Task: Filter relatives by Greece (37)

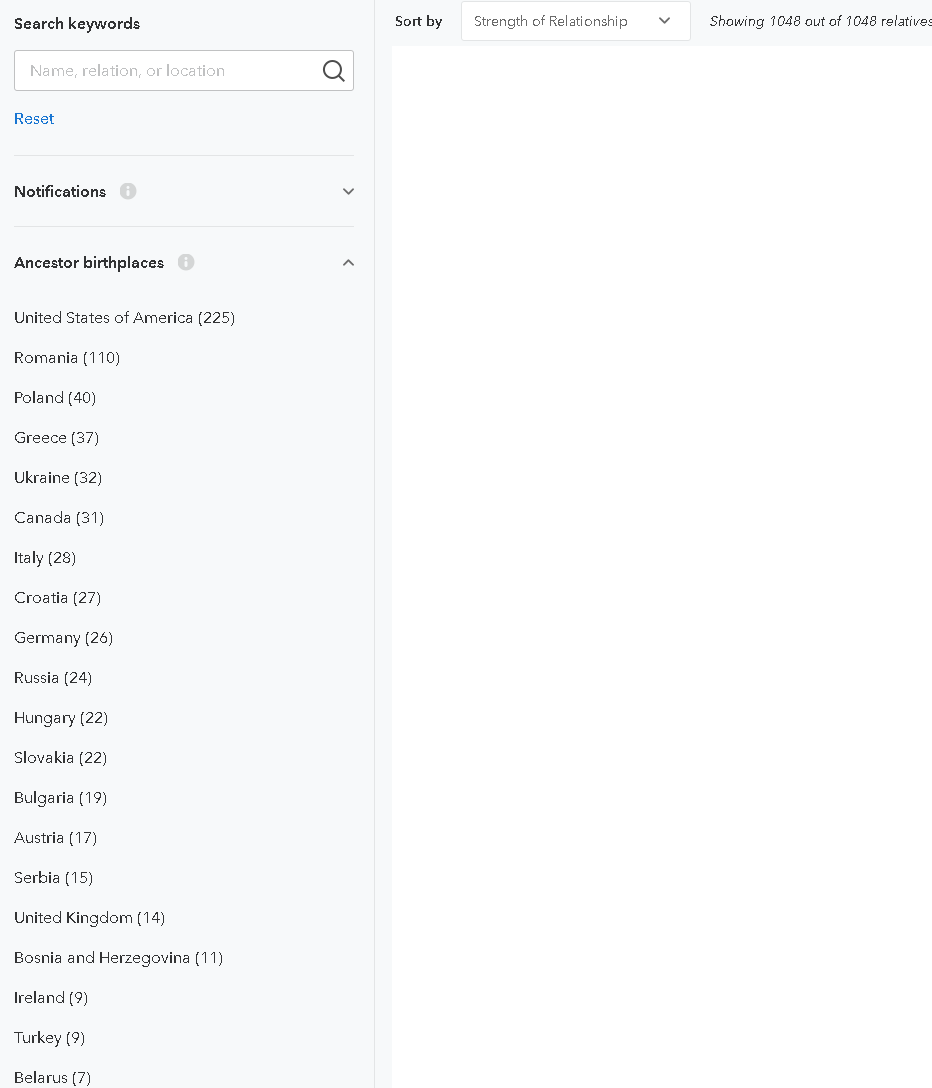Action: tap(56, 438)
